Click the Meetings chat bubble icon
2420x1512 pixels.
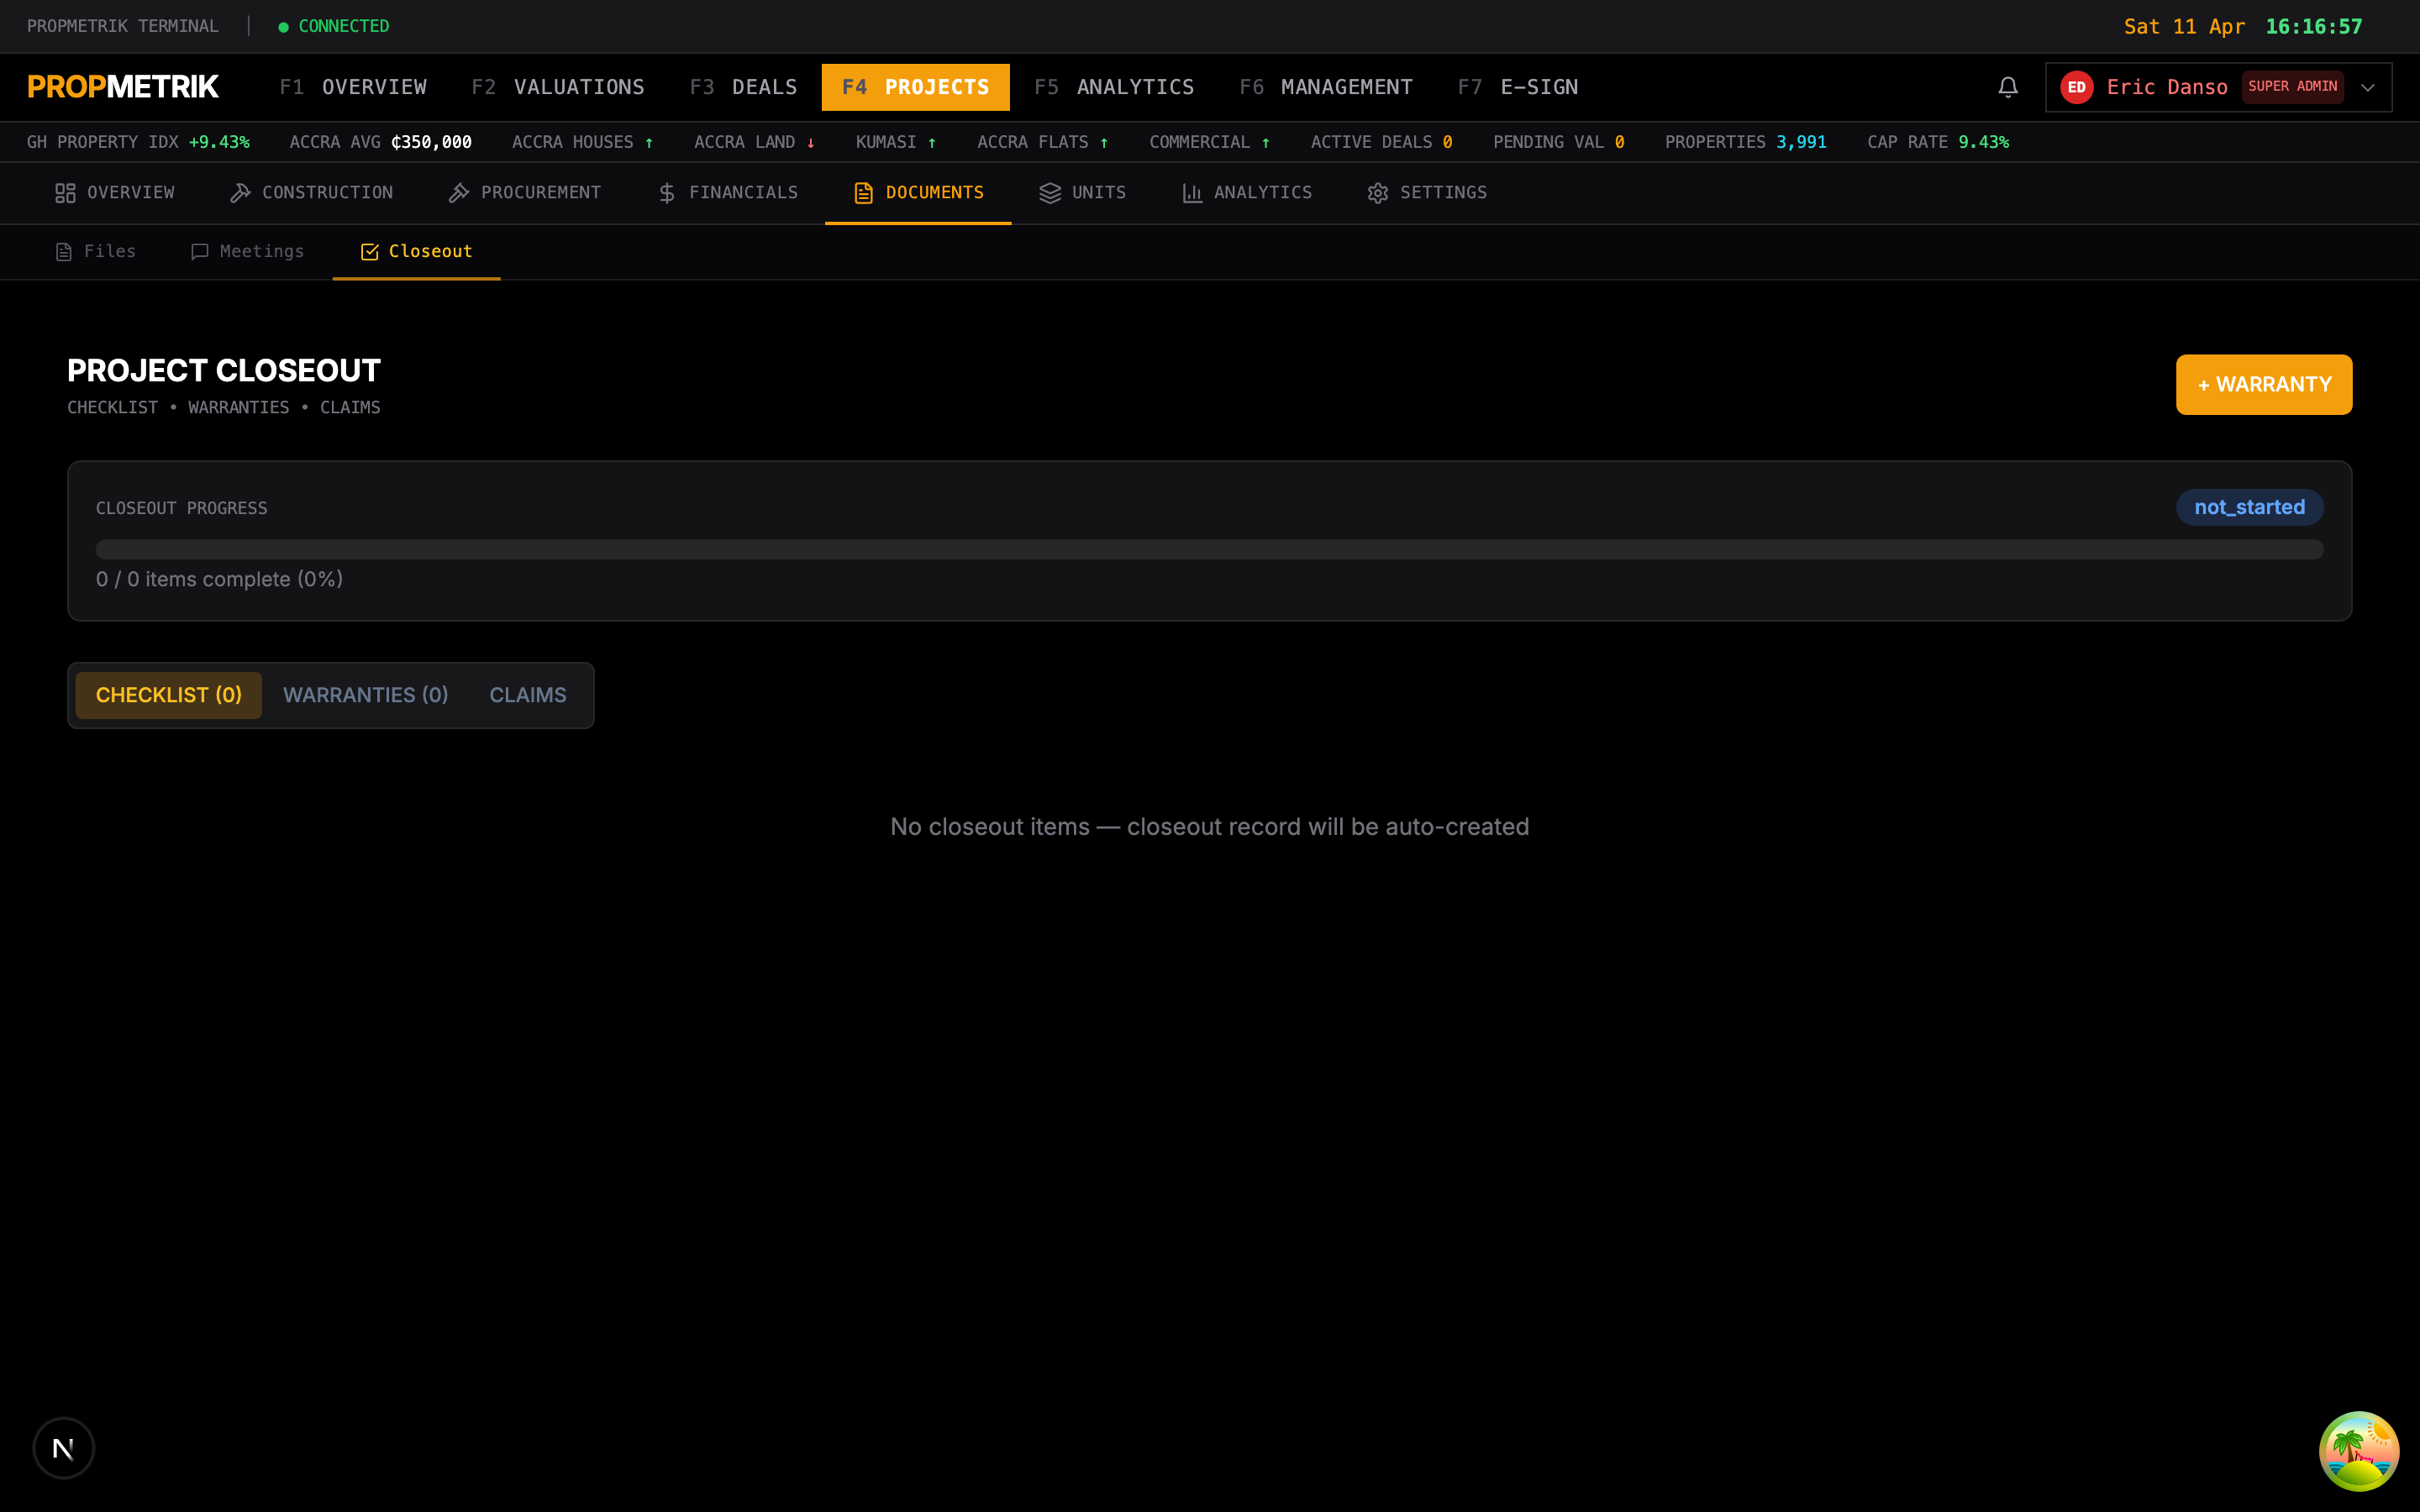(200, 252)
